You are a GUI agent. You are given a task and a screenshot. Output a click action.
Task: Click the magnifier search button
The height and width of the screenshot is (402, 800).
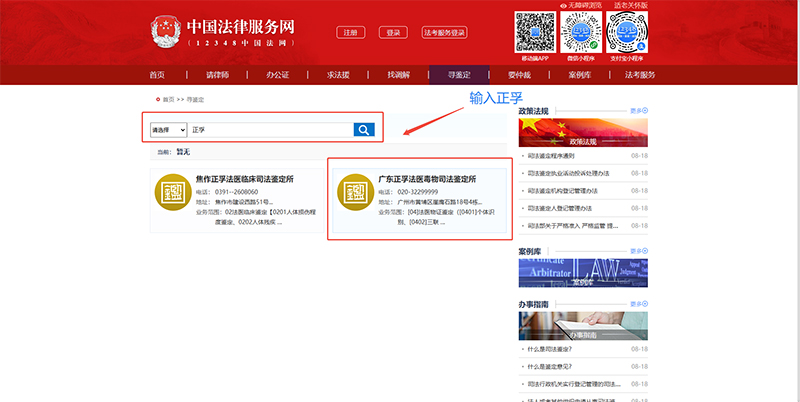click(364, 129)
